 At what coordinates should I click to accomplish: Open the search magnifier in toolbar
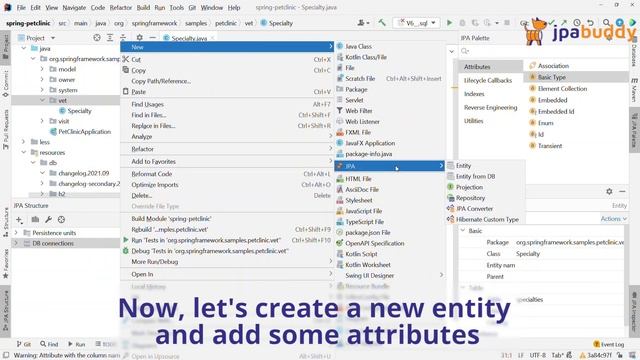coord(607,23)
